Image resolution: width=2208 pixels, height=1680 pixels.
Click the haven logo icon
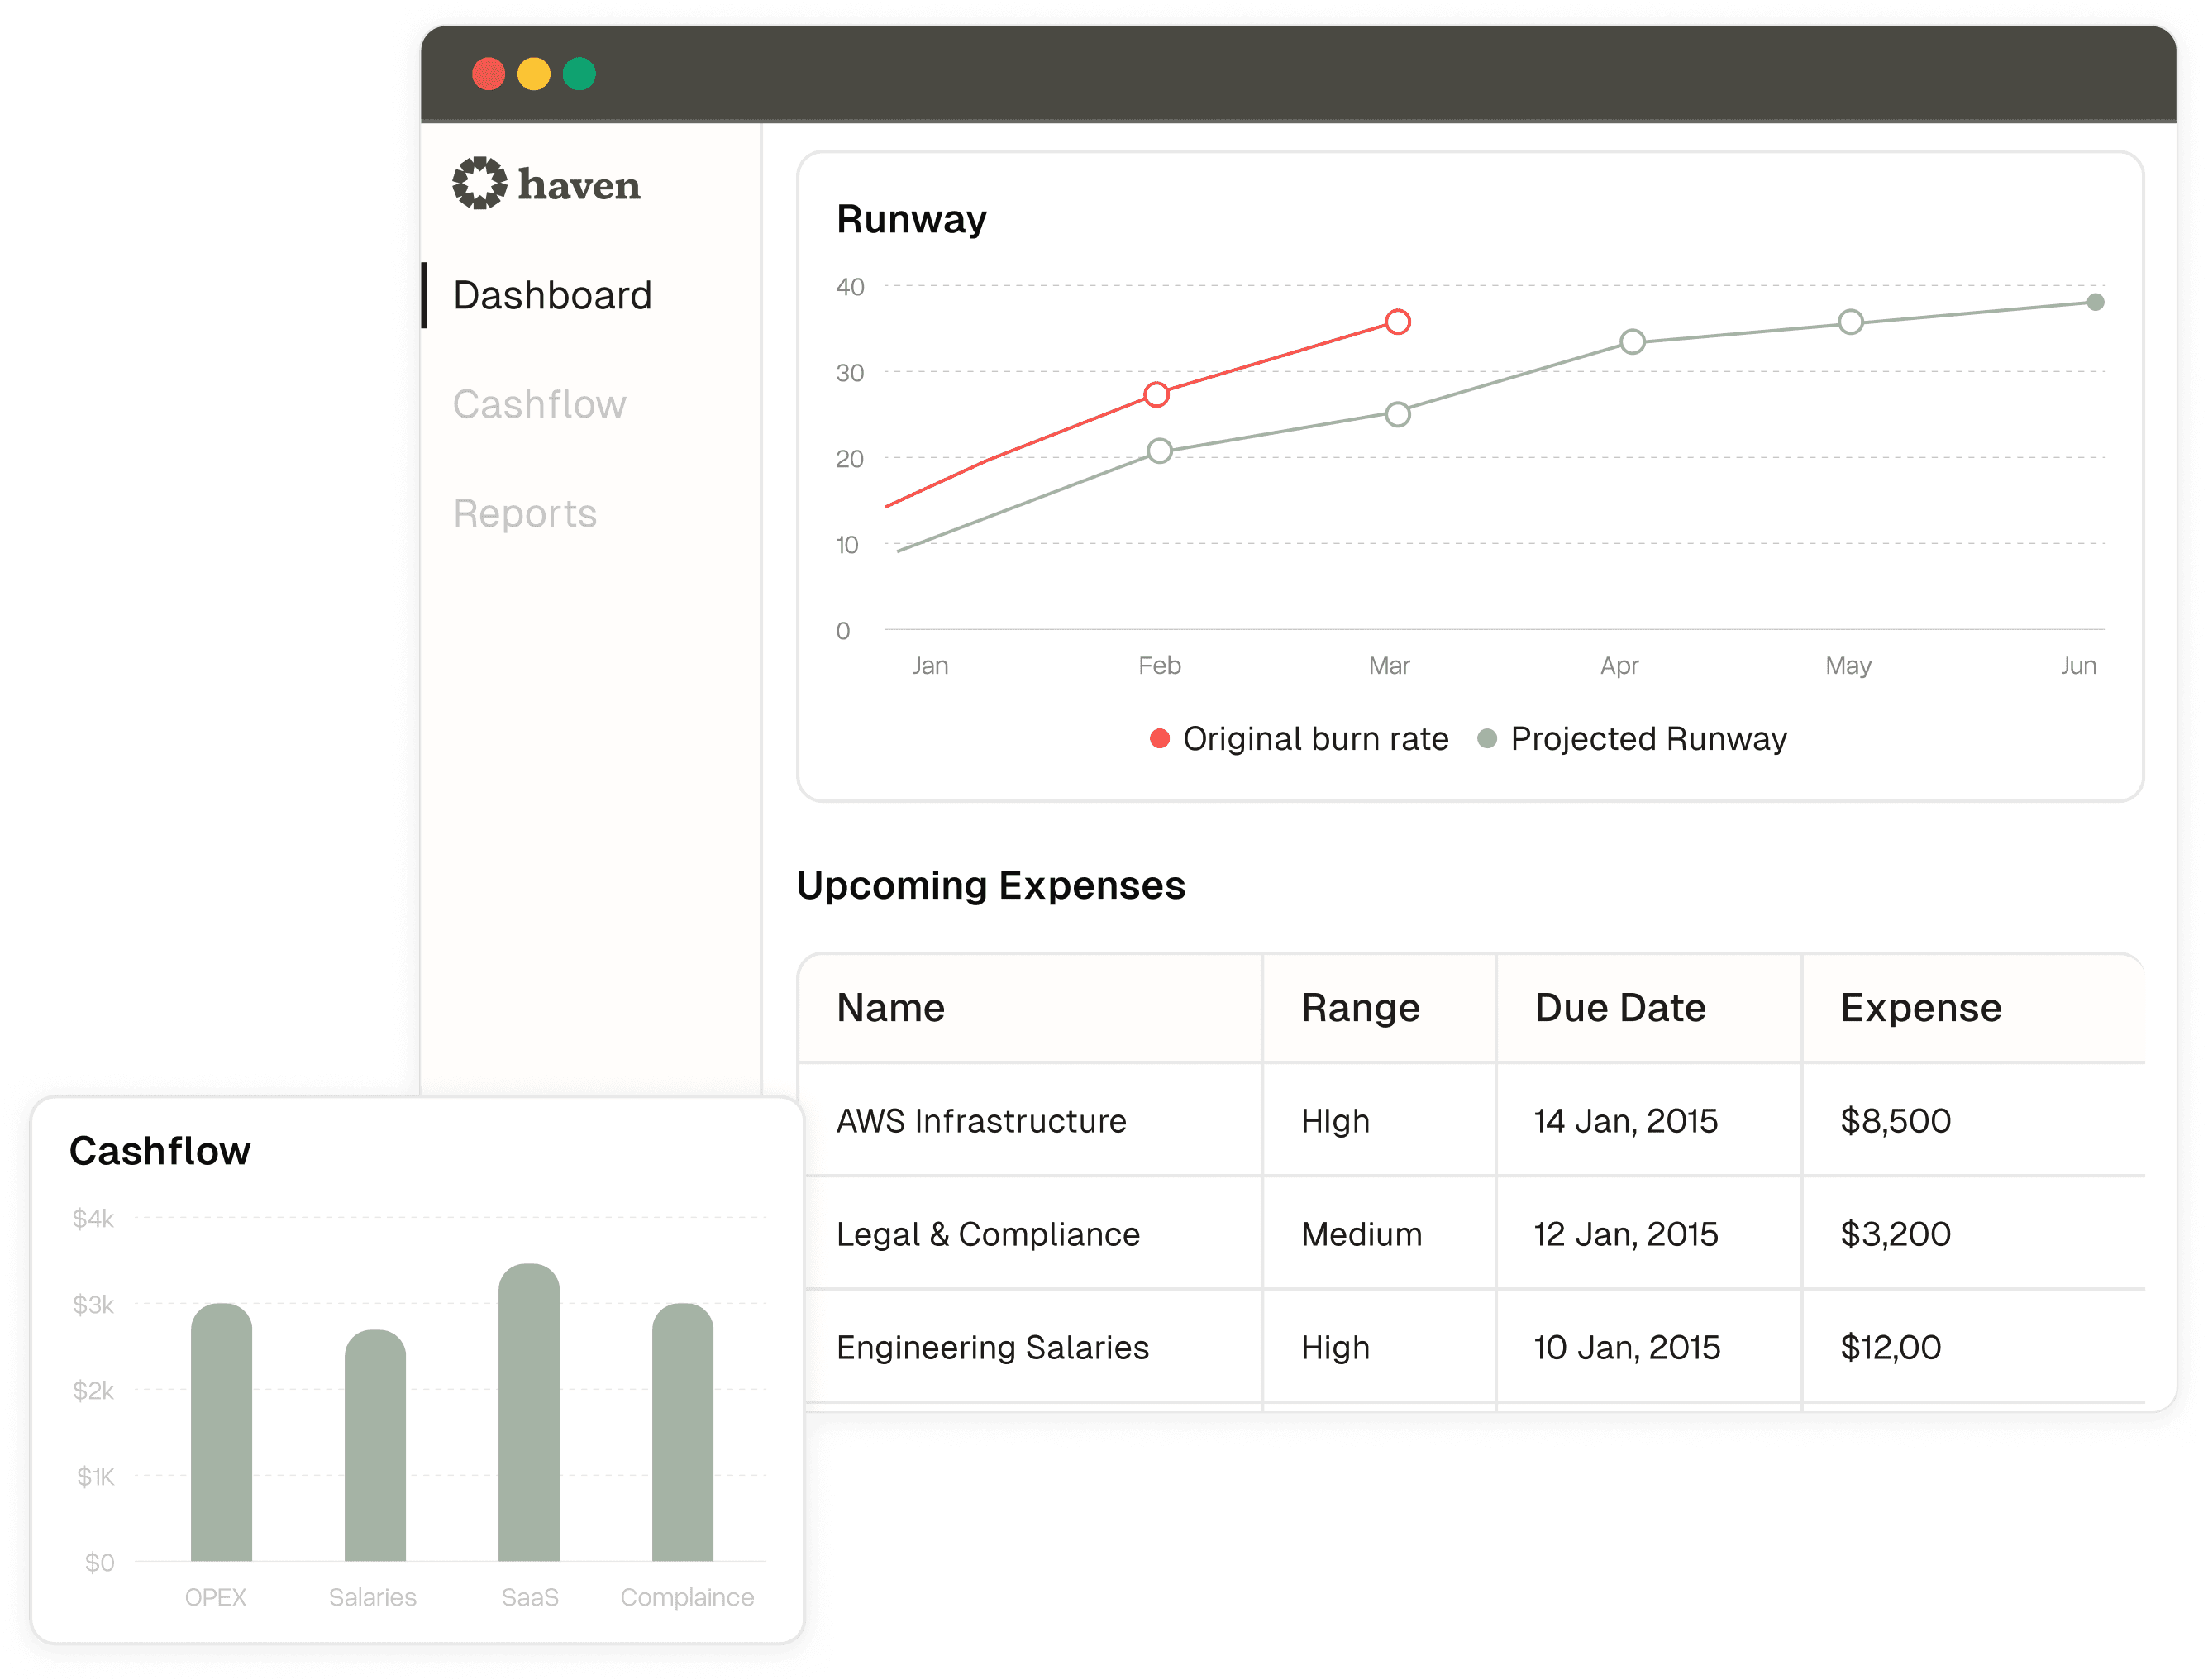479,183
